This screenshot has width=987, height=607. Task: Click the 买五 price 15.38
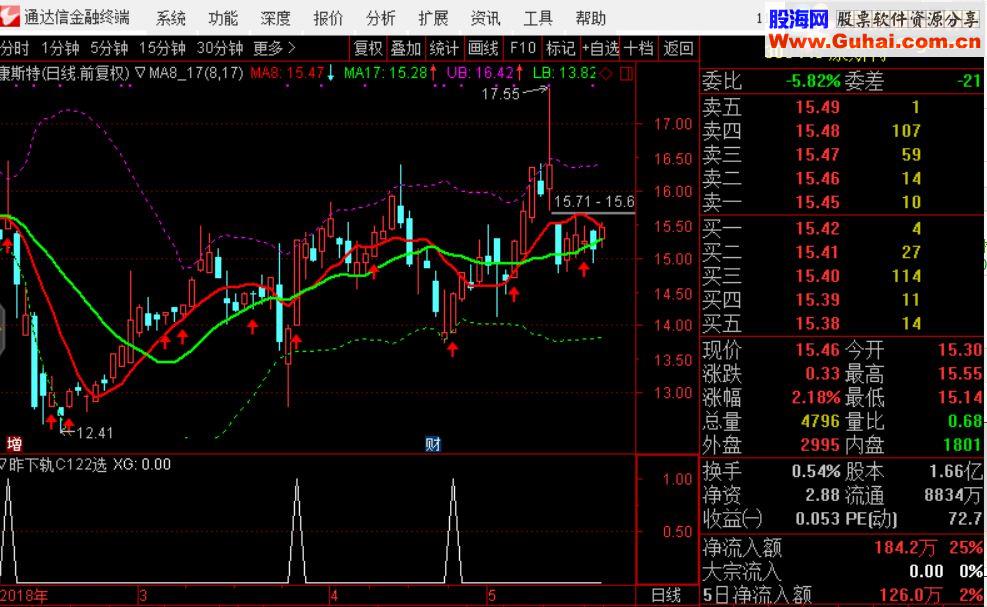click(x=817, y=324)
